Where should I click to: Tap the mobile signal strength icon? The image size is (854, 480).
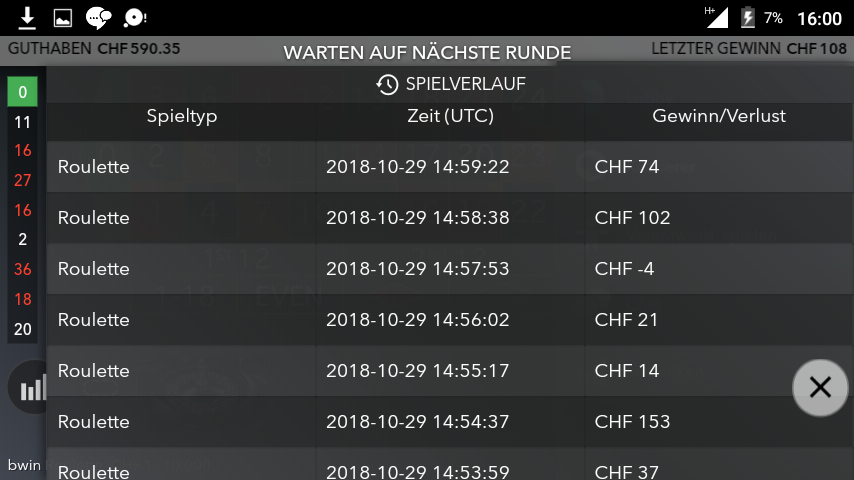tap(717, 17)
